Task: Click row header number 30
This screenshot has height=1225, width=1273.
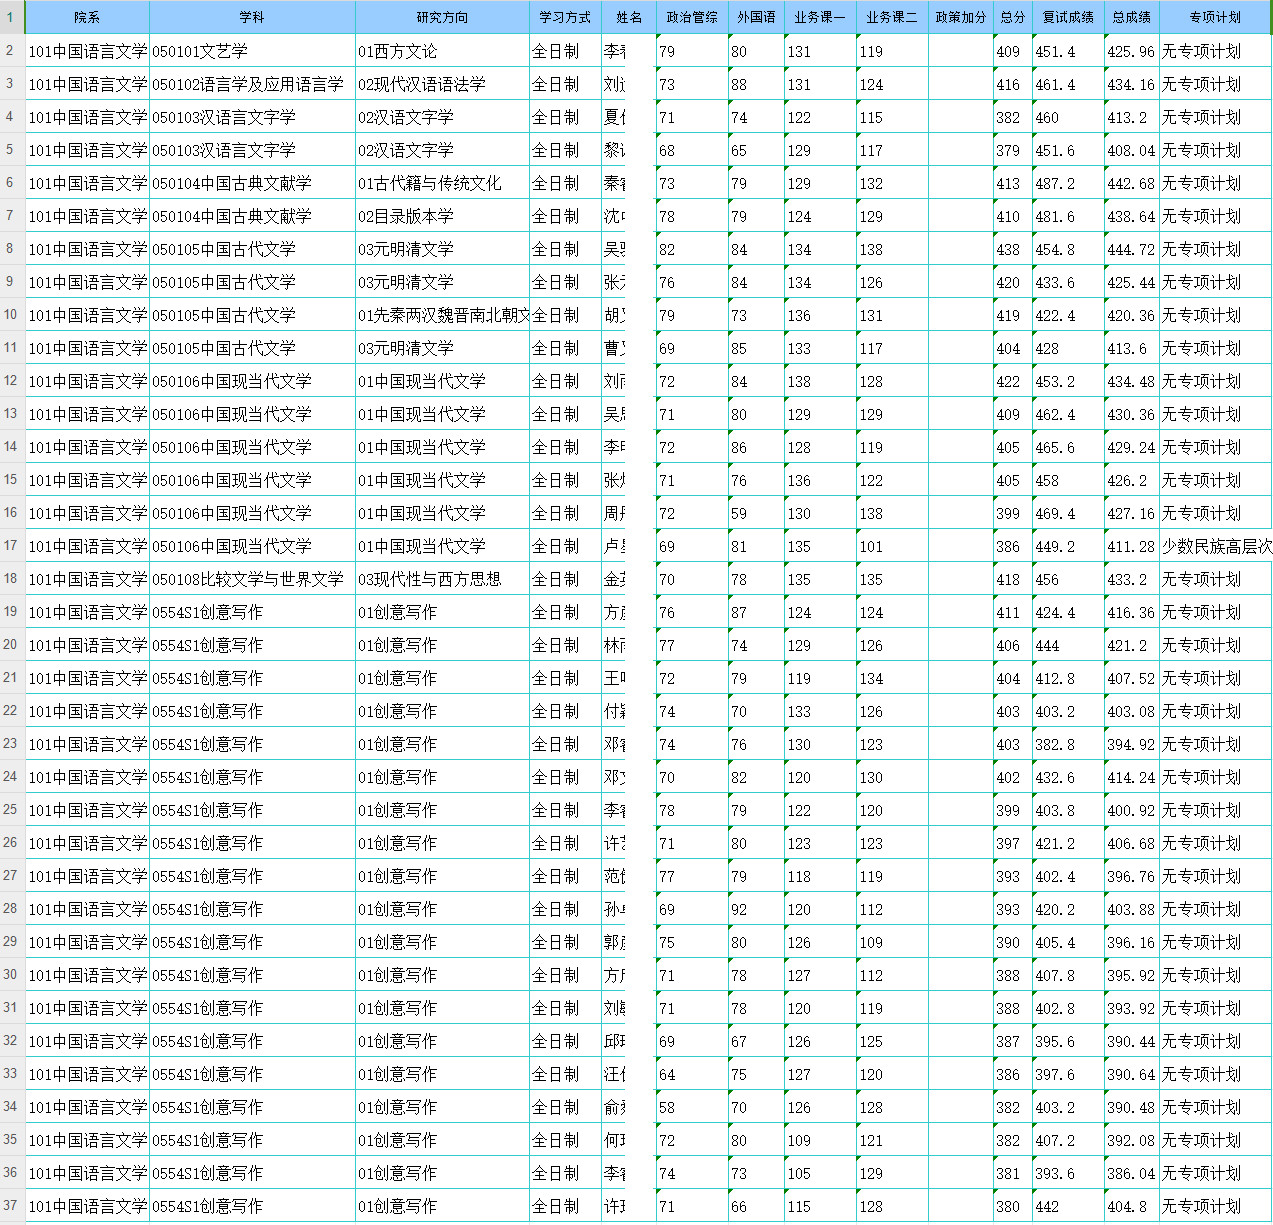Action: [x=11, y=975]
